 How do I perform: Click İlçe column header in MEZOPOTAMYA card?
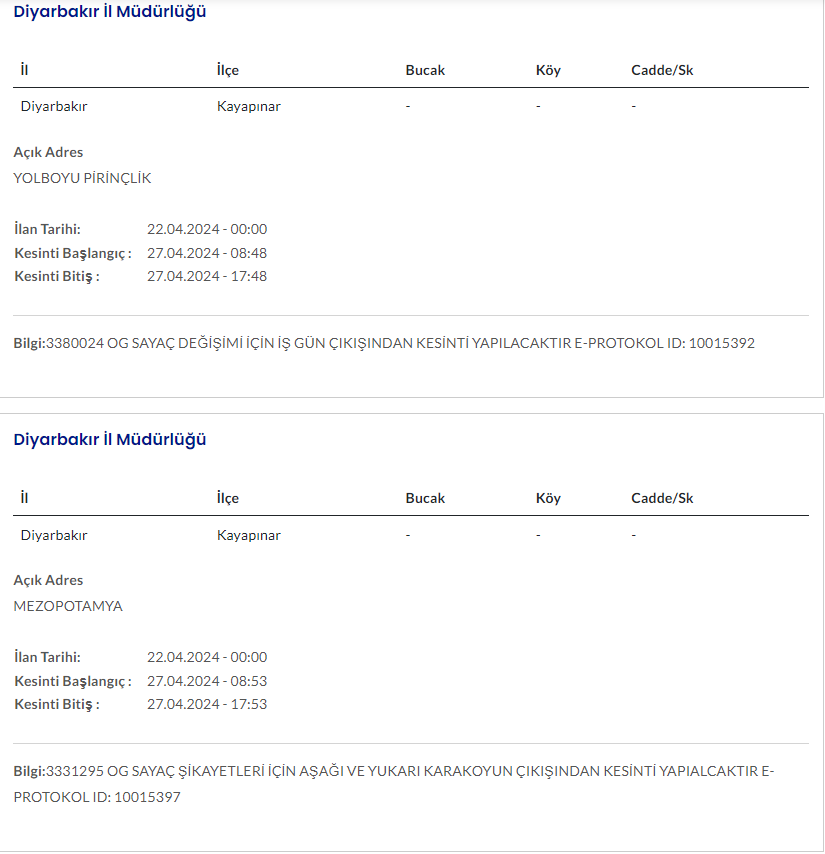point(228,498)
